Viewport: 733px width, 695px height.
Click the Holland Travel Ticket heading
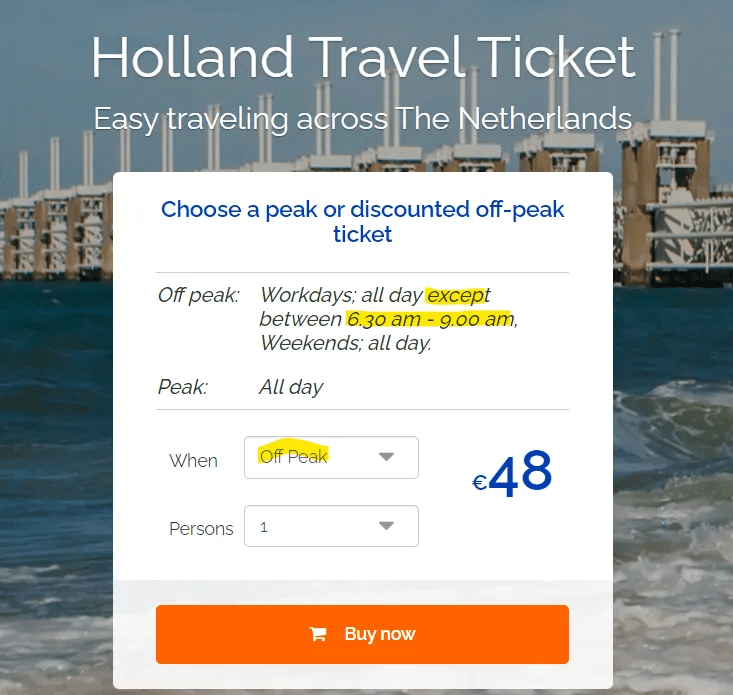pos(363,58)
